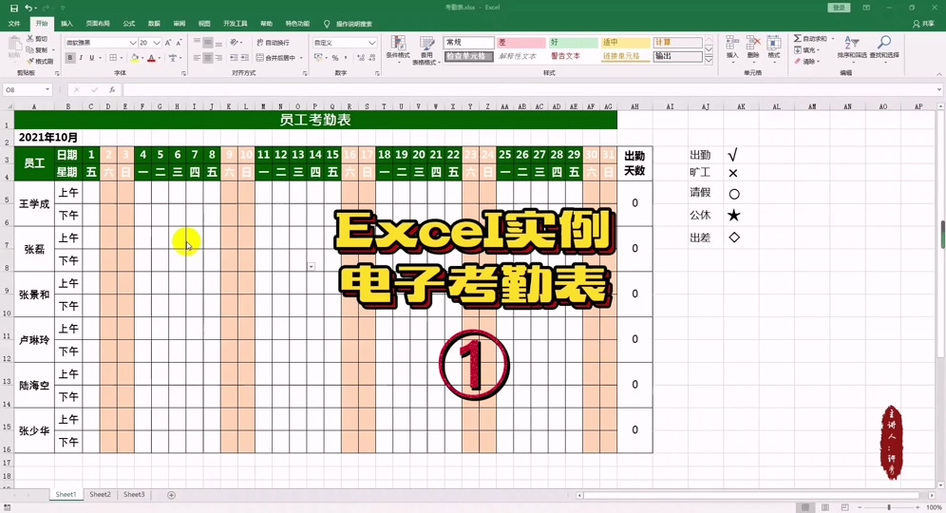Click the Save icon in quick access toolbar

click(x=14, y=8)
